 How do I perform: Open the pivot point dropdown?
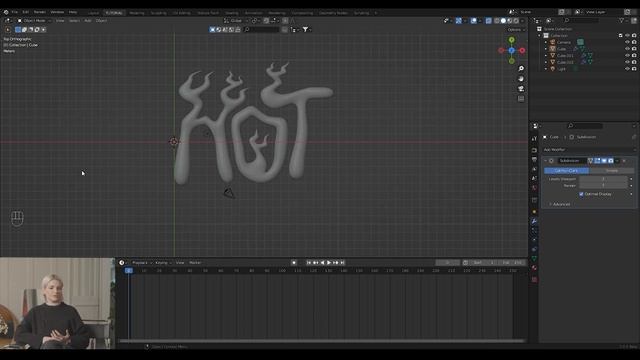click(x=256, y=20)
